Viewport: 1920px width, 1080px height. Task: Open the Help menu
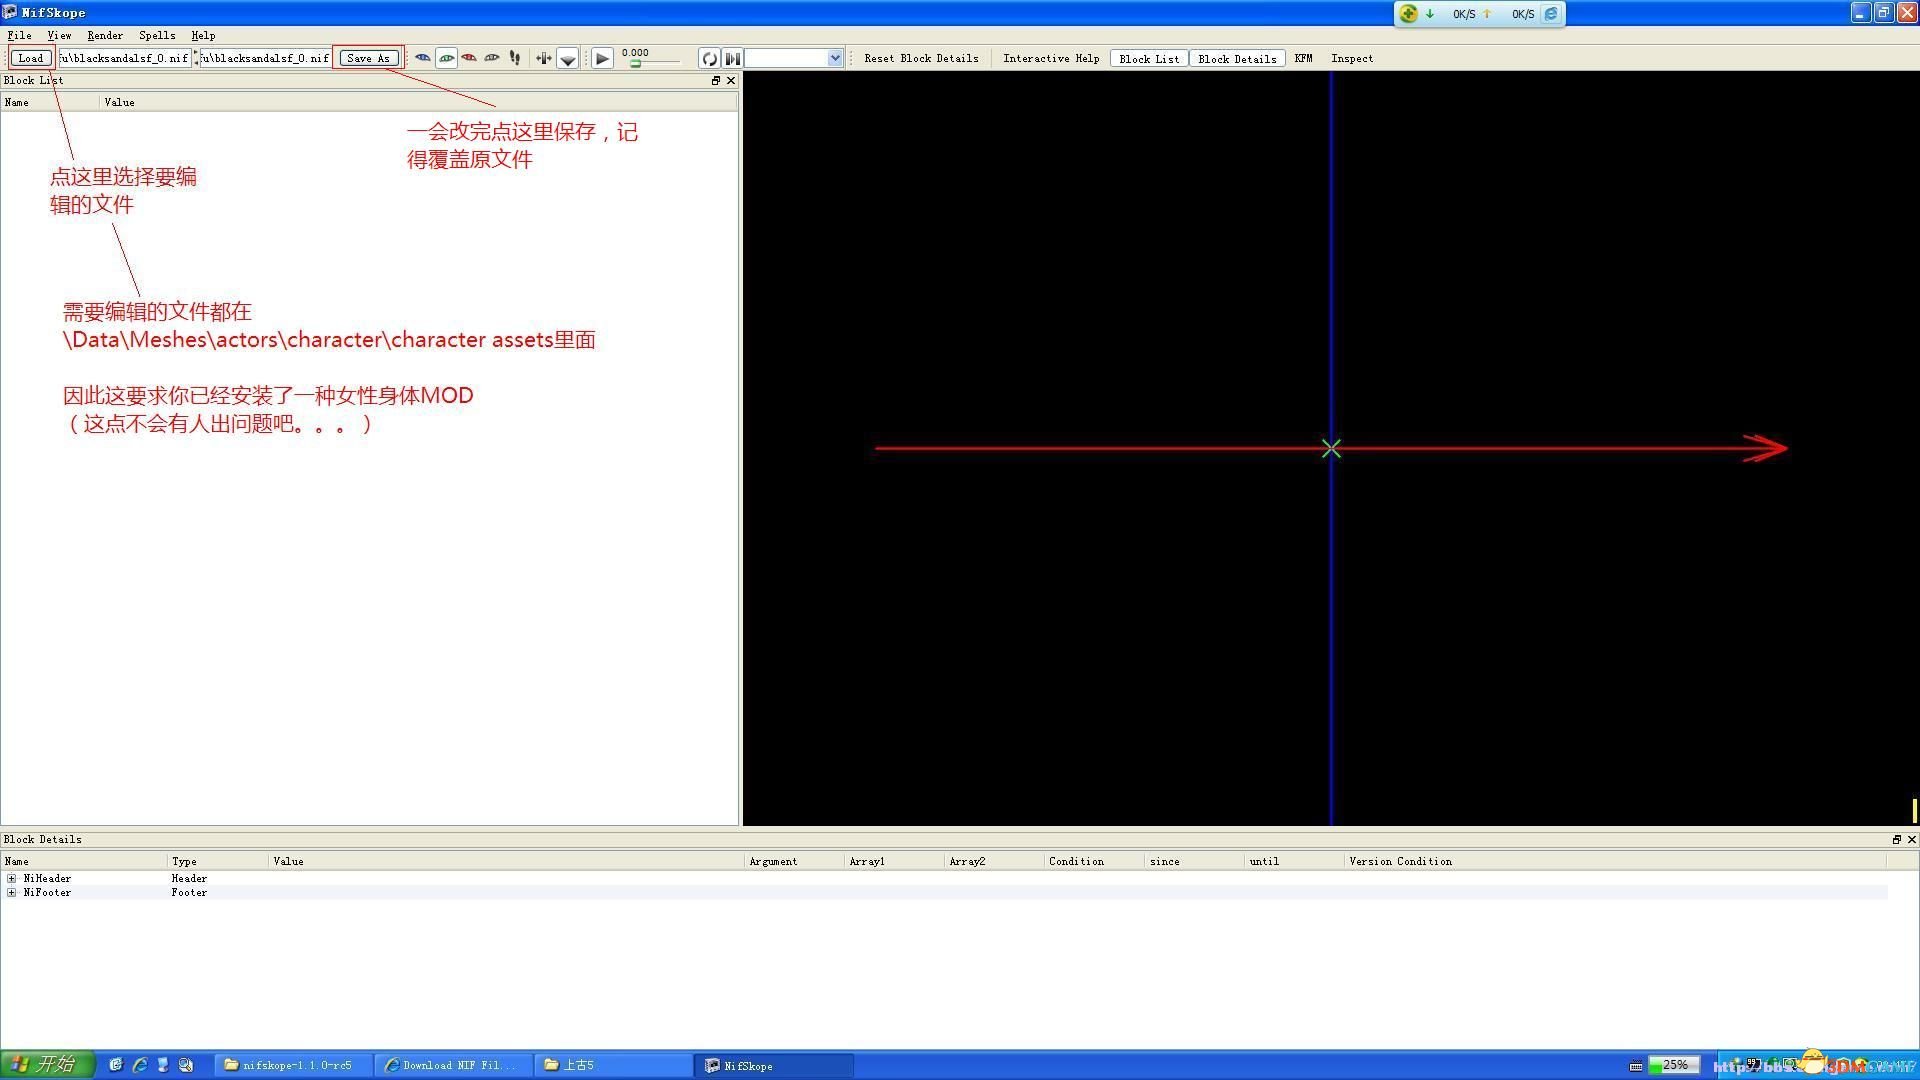click(203, 35)
